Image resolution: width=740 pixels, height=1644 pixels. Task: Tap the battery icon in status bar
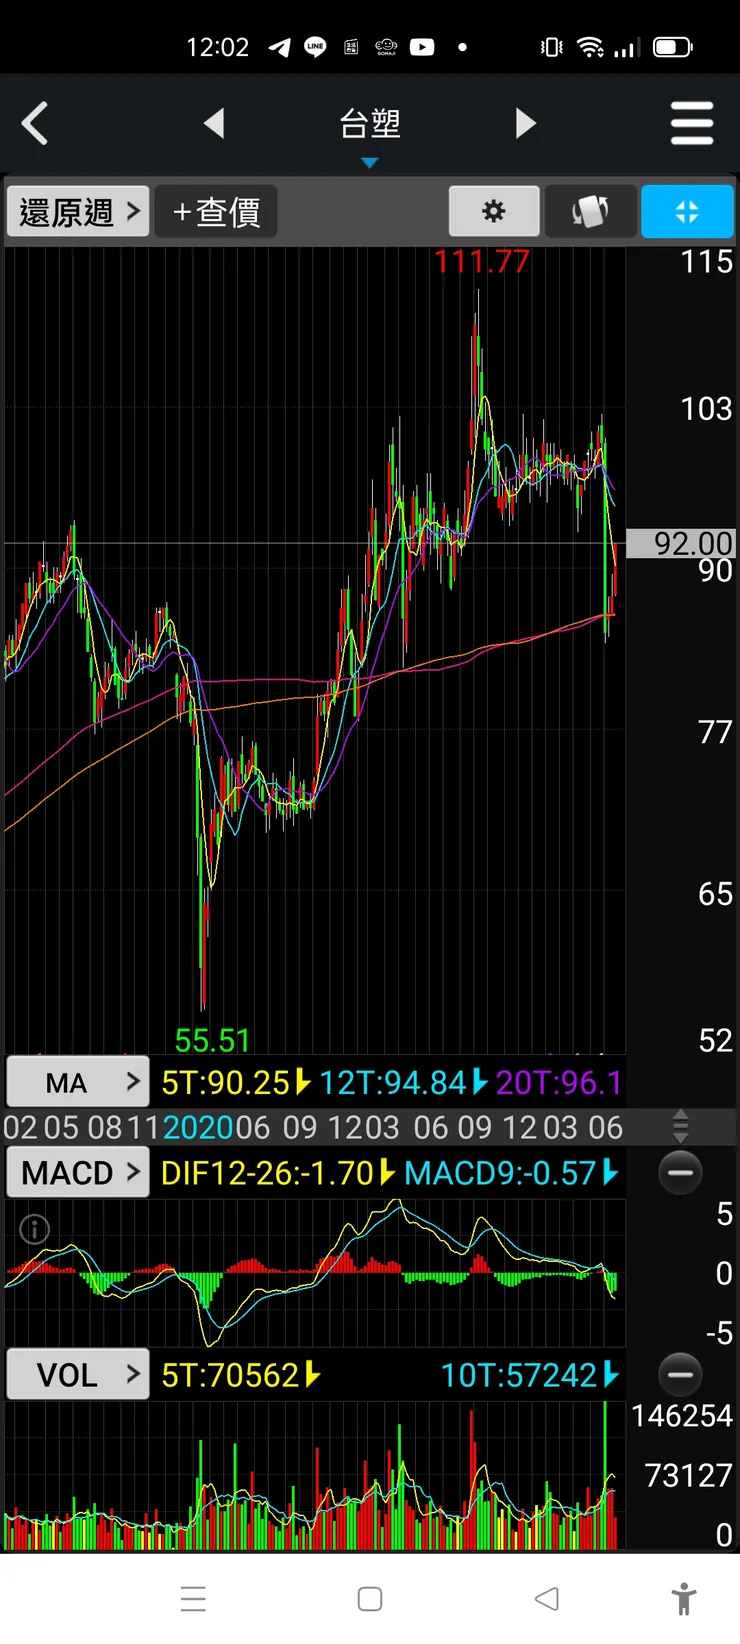tap(672, 47)
